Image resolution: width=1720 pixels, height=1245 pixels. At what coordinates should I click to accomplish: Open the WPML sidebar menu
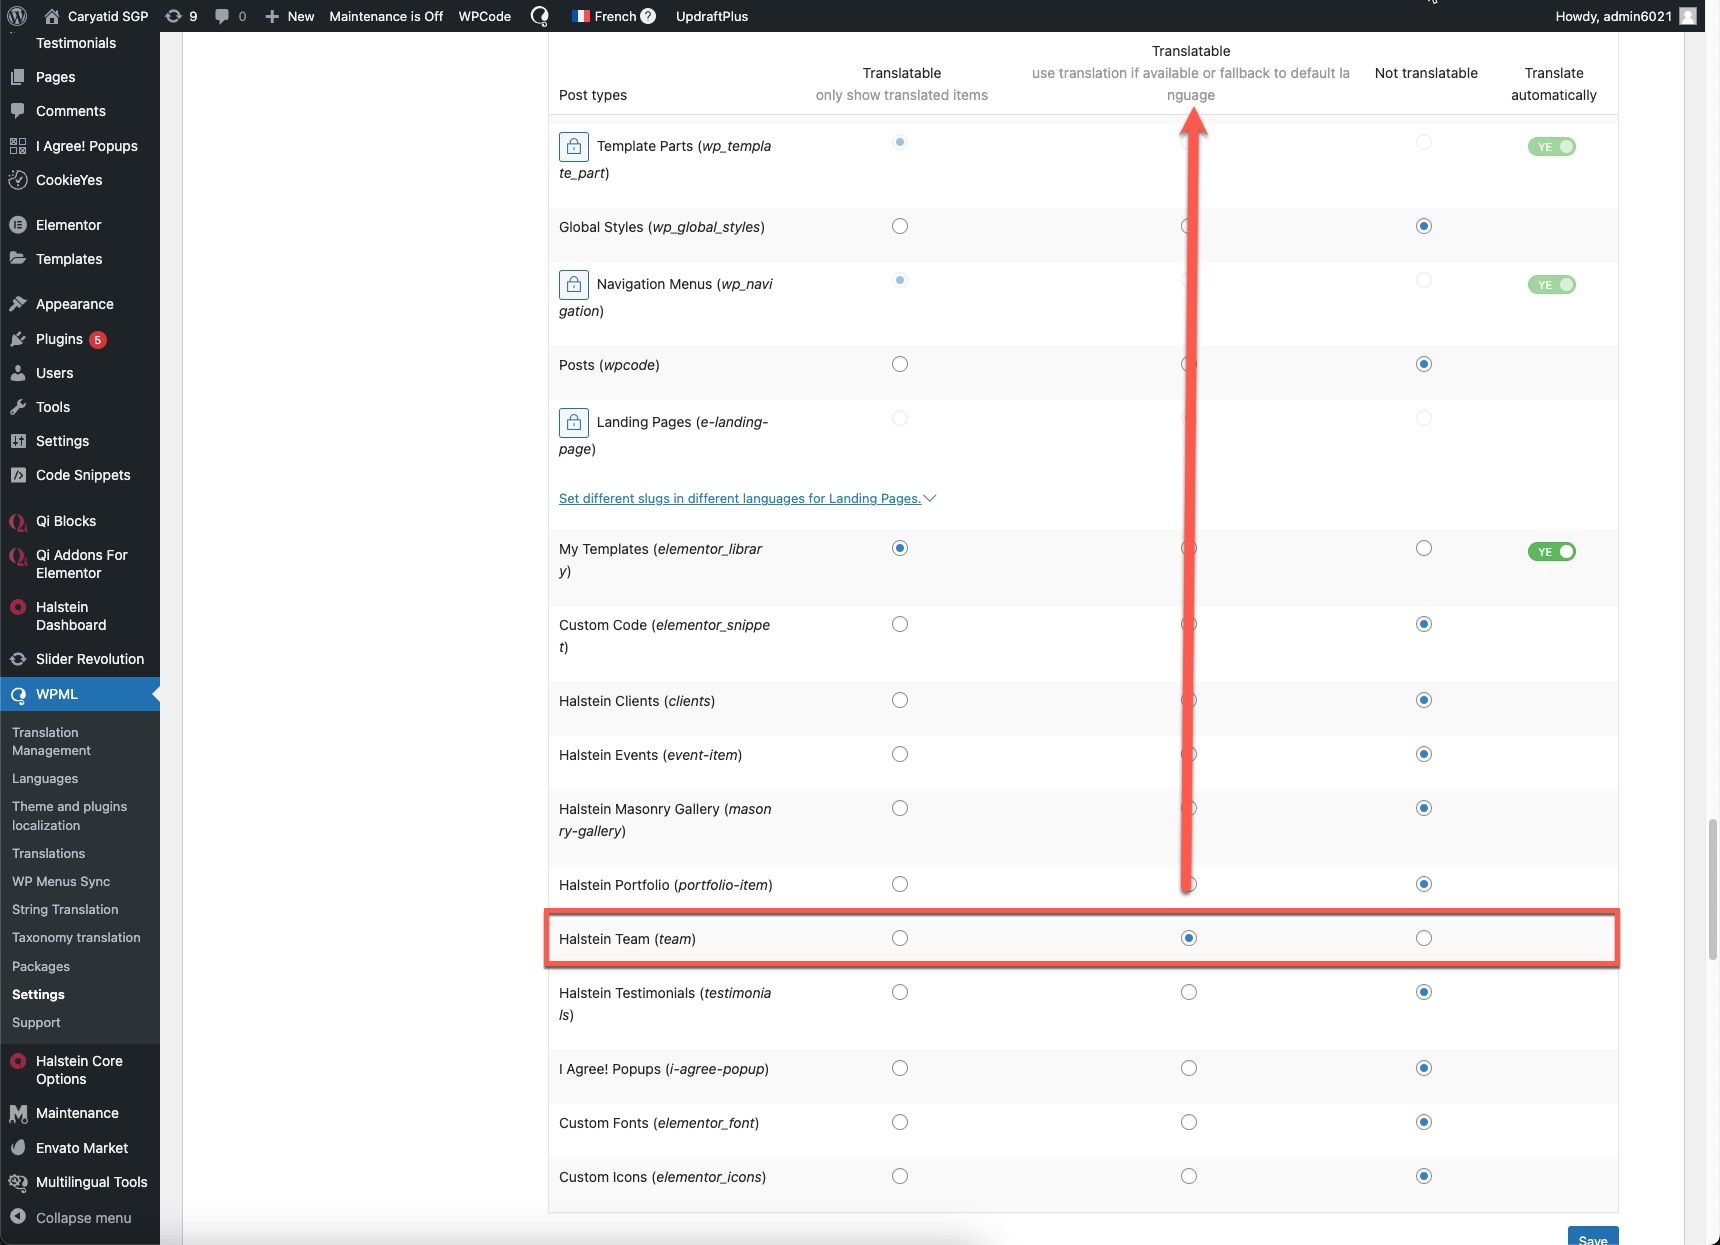coord(80,694)
